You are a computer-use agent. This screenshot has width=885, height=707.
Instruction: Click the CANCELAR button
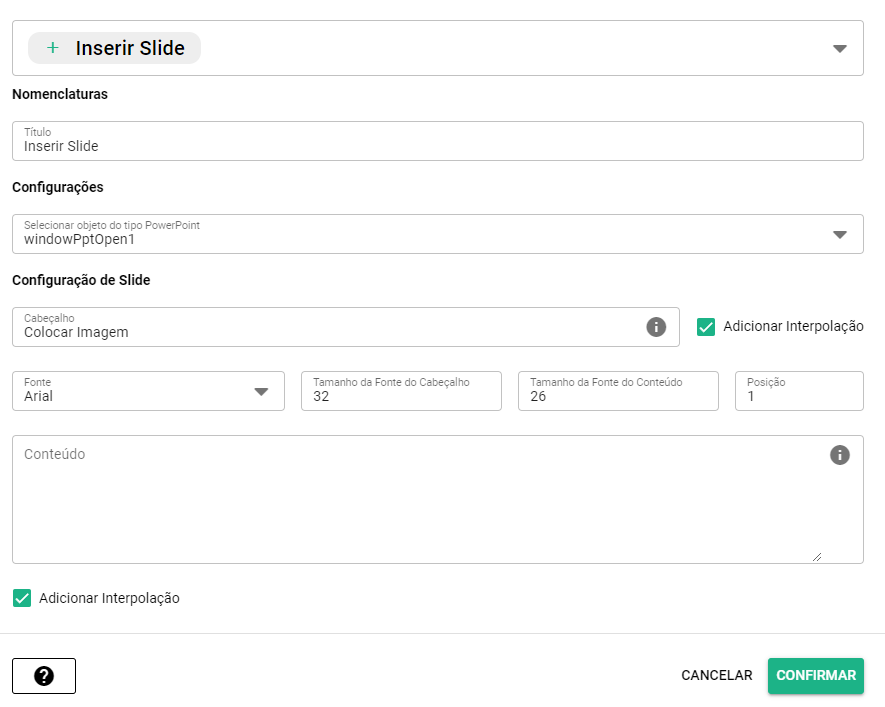(x=716, y=676)
